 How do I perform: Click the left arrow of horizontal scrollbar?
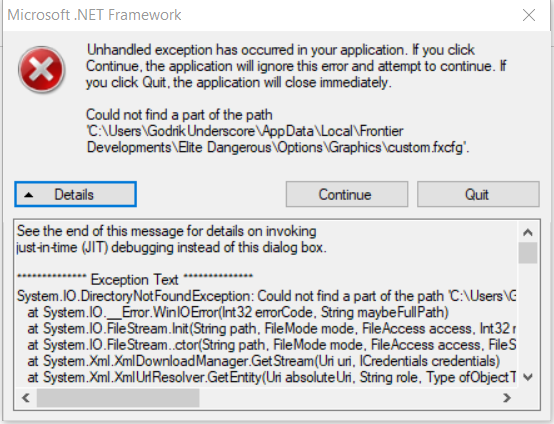point(25,398)
